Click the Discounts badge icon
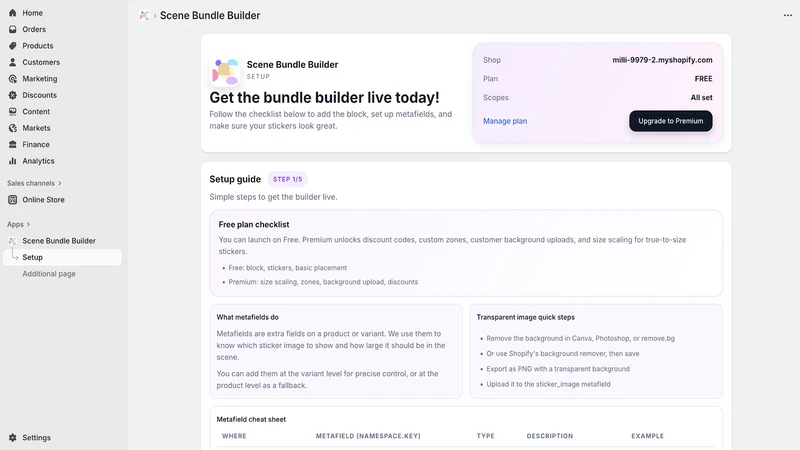The height and width of the screenshot is (450, 800). click(13, 95)
